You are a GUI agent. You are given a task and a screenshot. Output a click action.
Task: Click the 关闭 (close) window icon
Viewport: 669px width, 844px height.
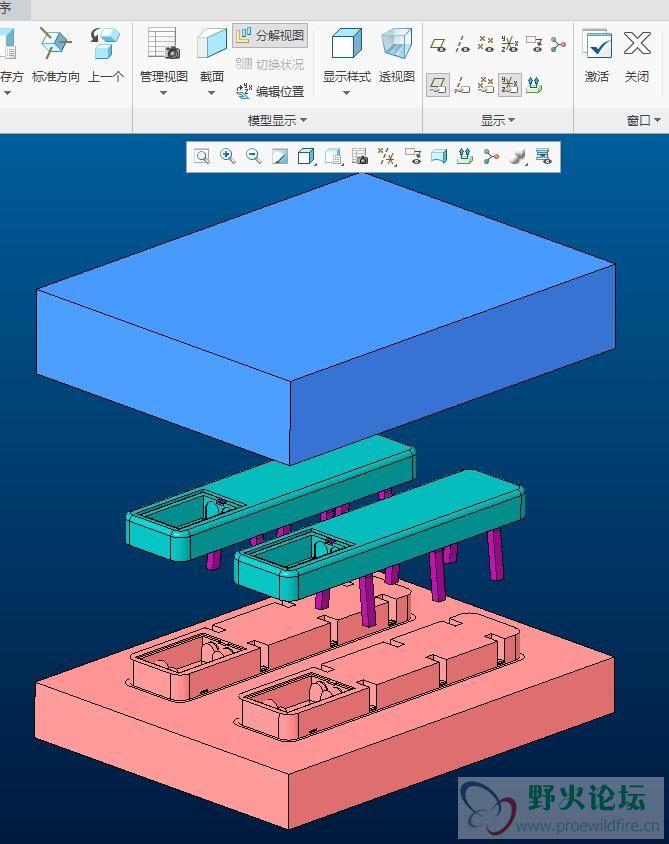pyautogui.click(x=637, y=45)
